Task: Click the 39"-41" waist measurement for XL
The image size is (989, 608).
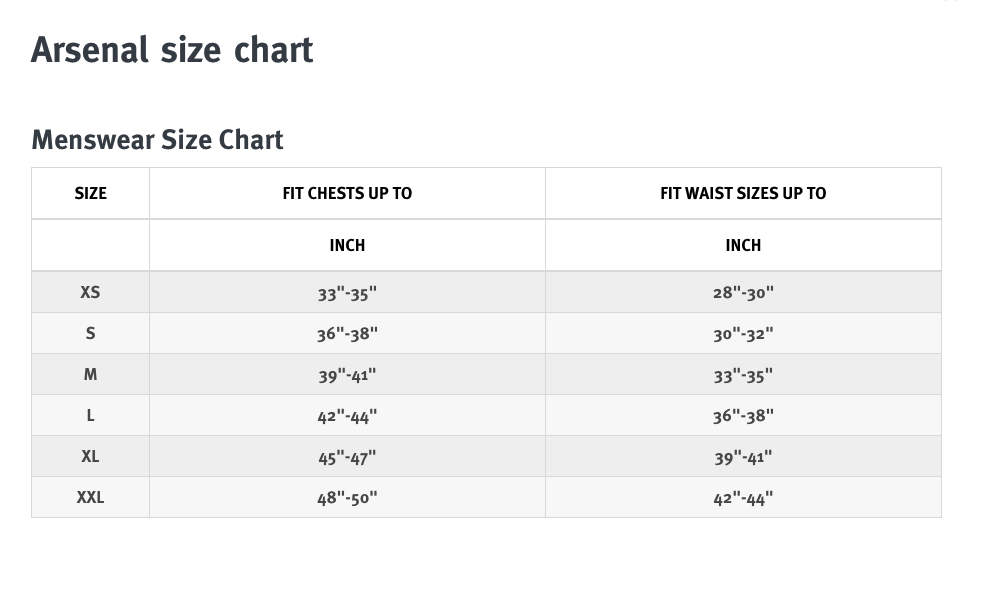Action: (x=743, y=457)
